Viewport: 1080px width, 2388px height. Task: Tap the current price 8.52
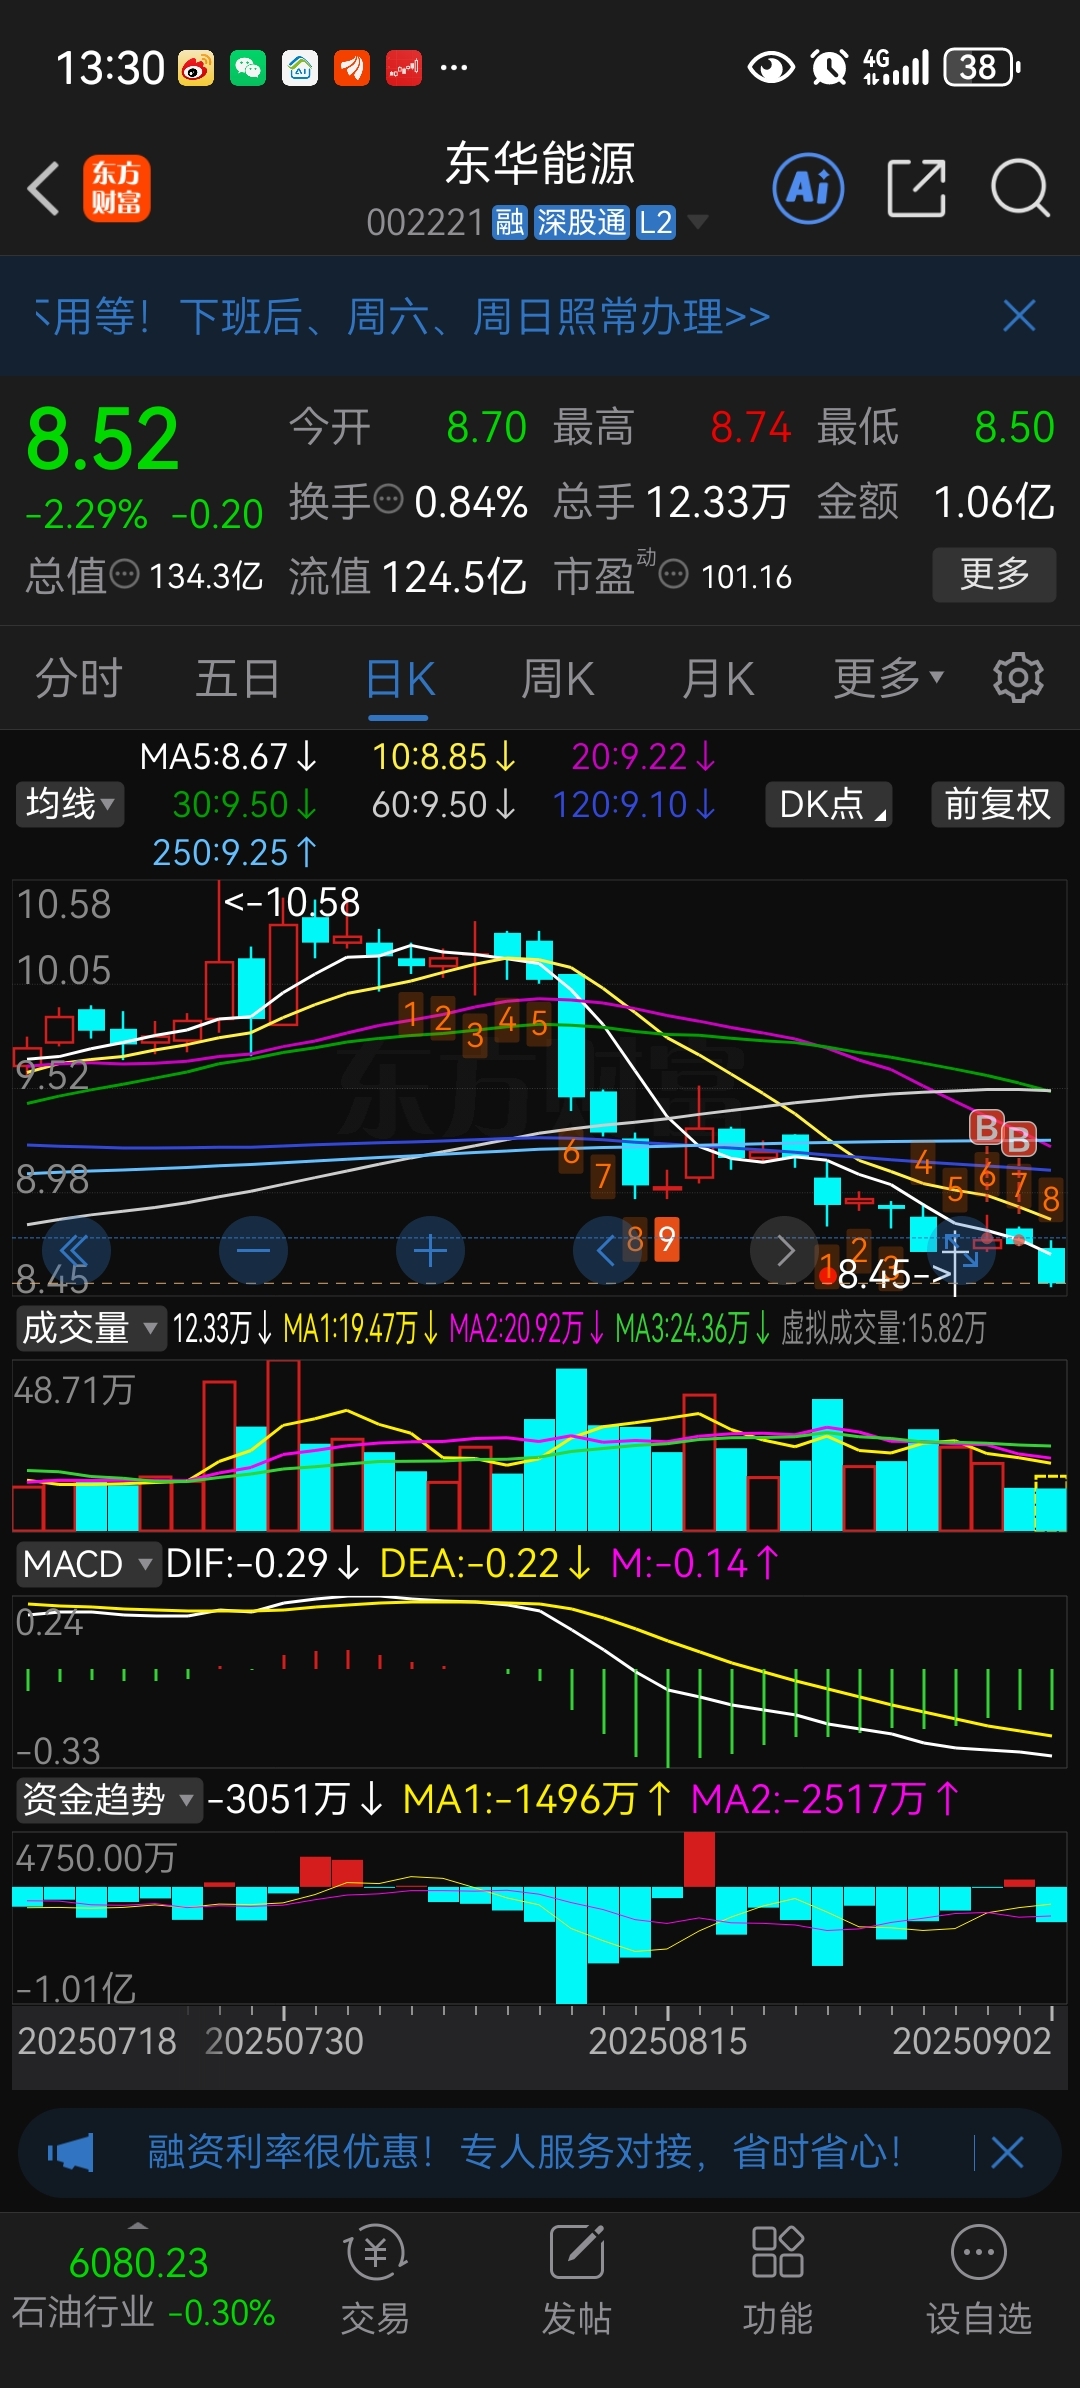pyautogui.click(x=103, y=438)
